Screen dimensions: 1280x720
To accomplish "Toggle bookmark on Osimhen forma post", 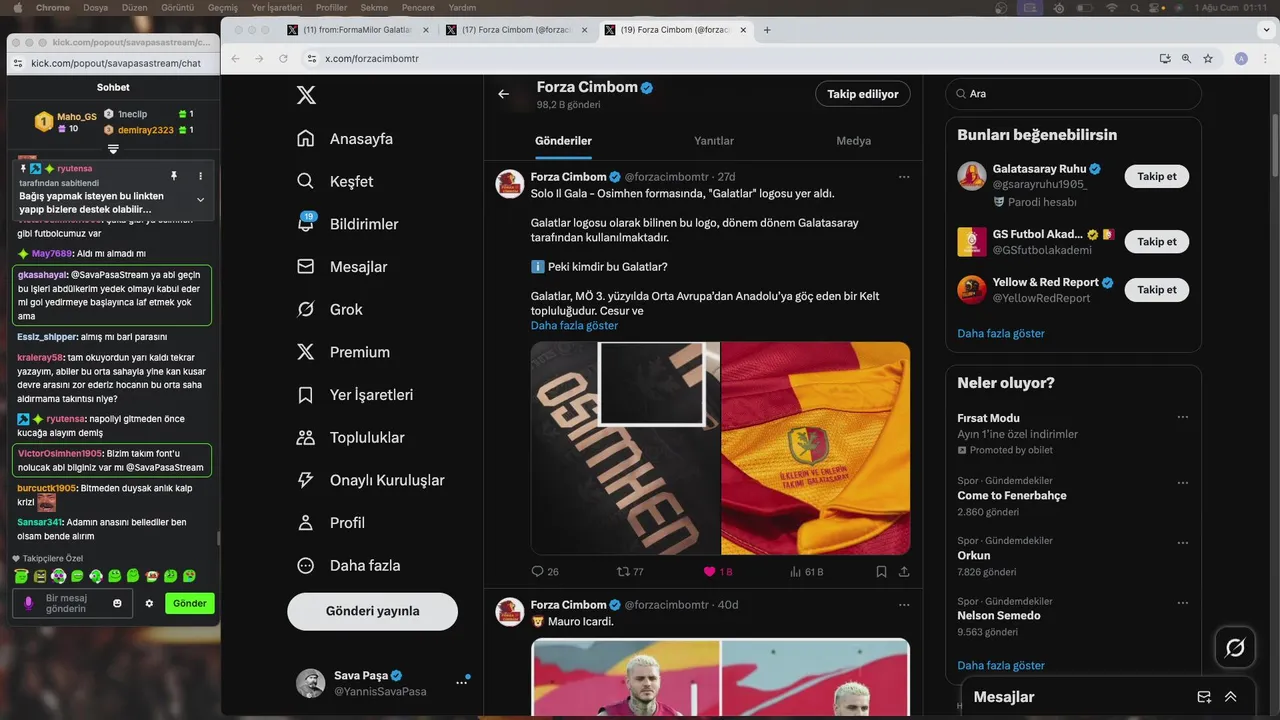I will [881, 572].
